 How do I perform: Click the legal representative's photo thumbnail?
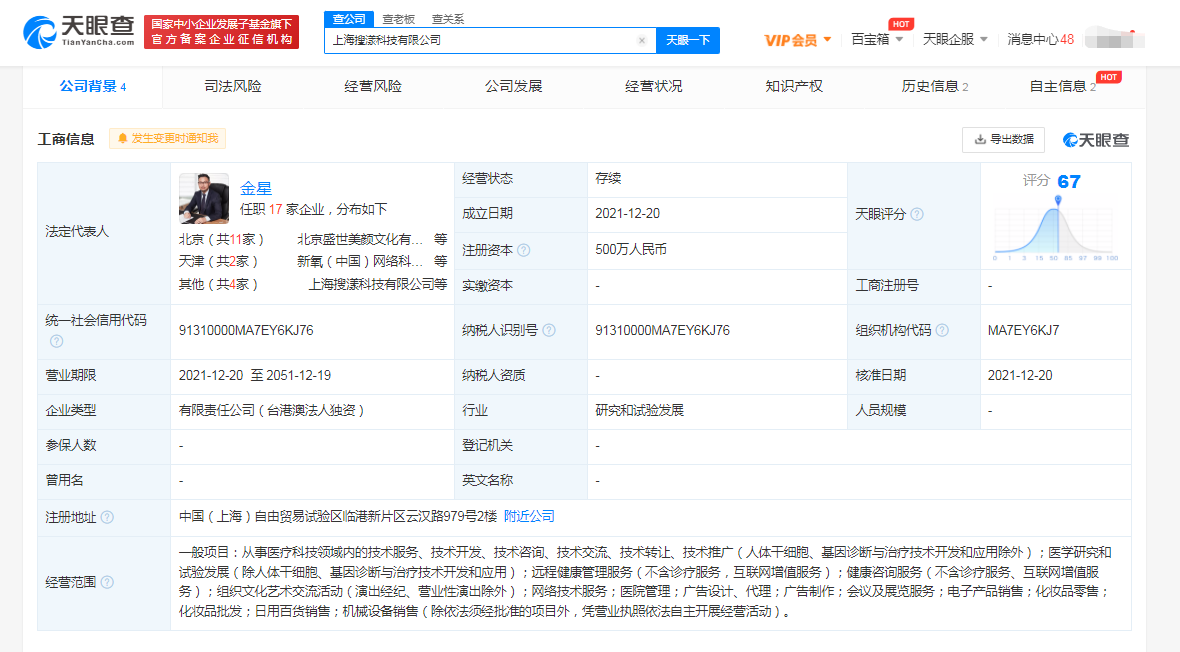point(204,198)
